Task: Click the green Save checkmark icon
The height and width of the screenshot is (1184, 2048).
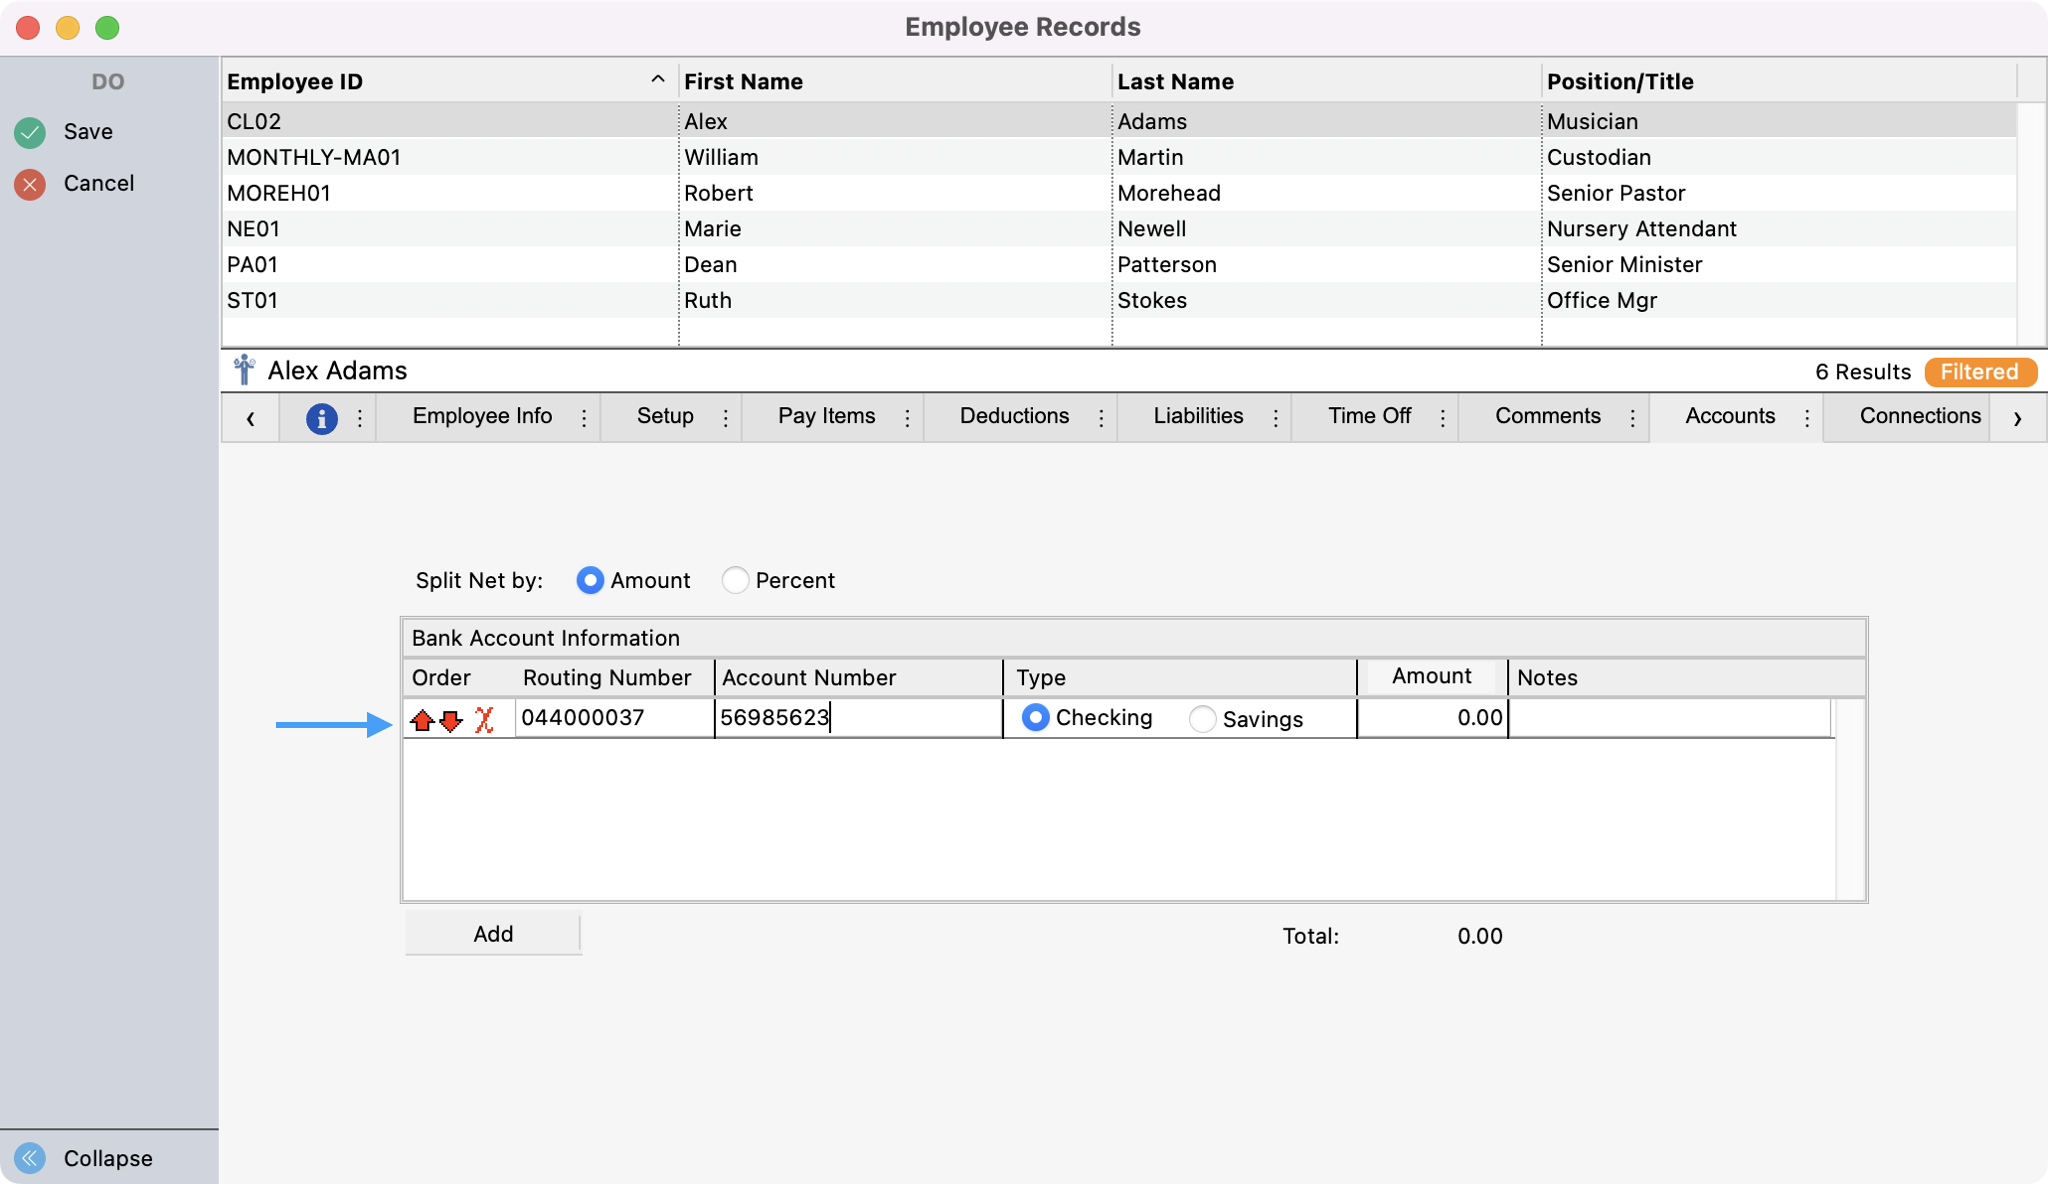Action: pyautogui.click(x=30, y=132)
